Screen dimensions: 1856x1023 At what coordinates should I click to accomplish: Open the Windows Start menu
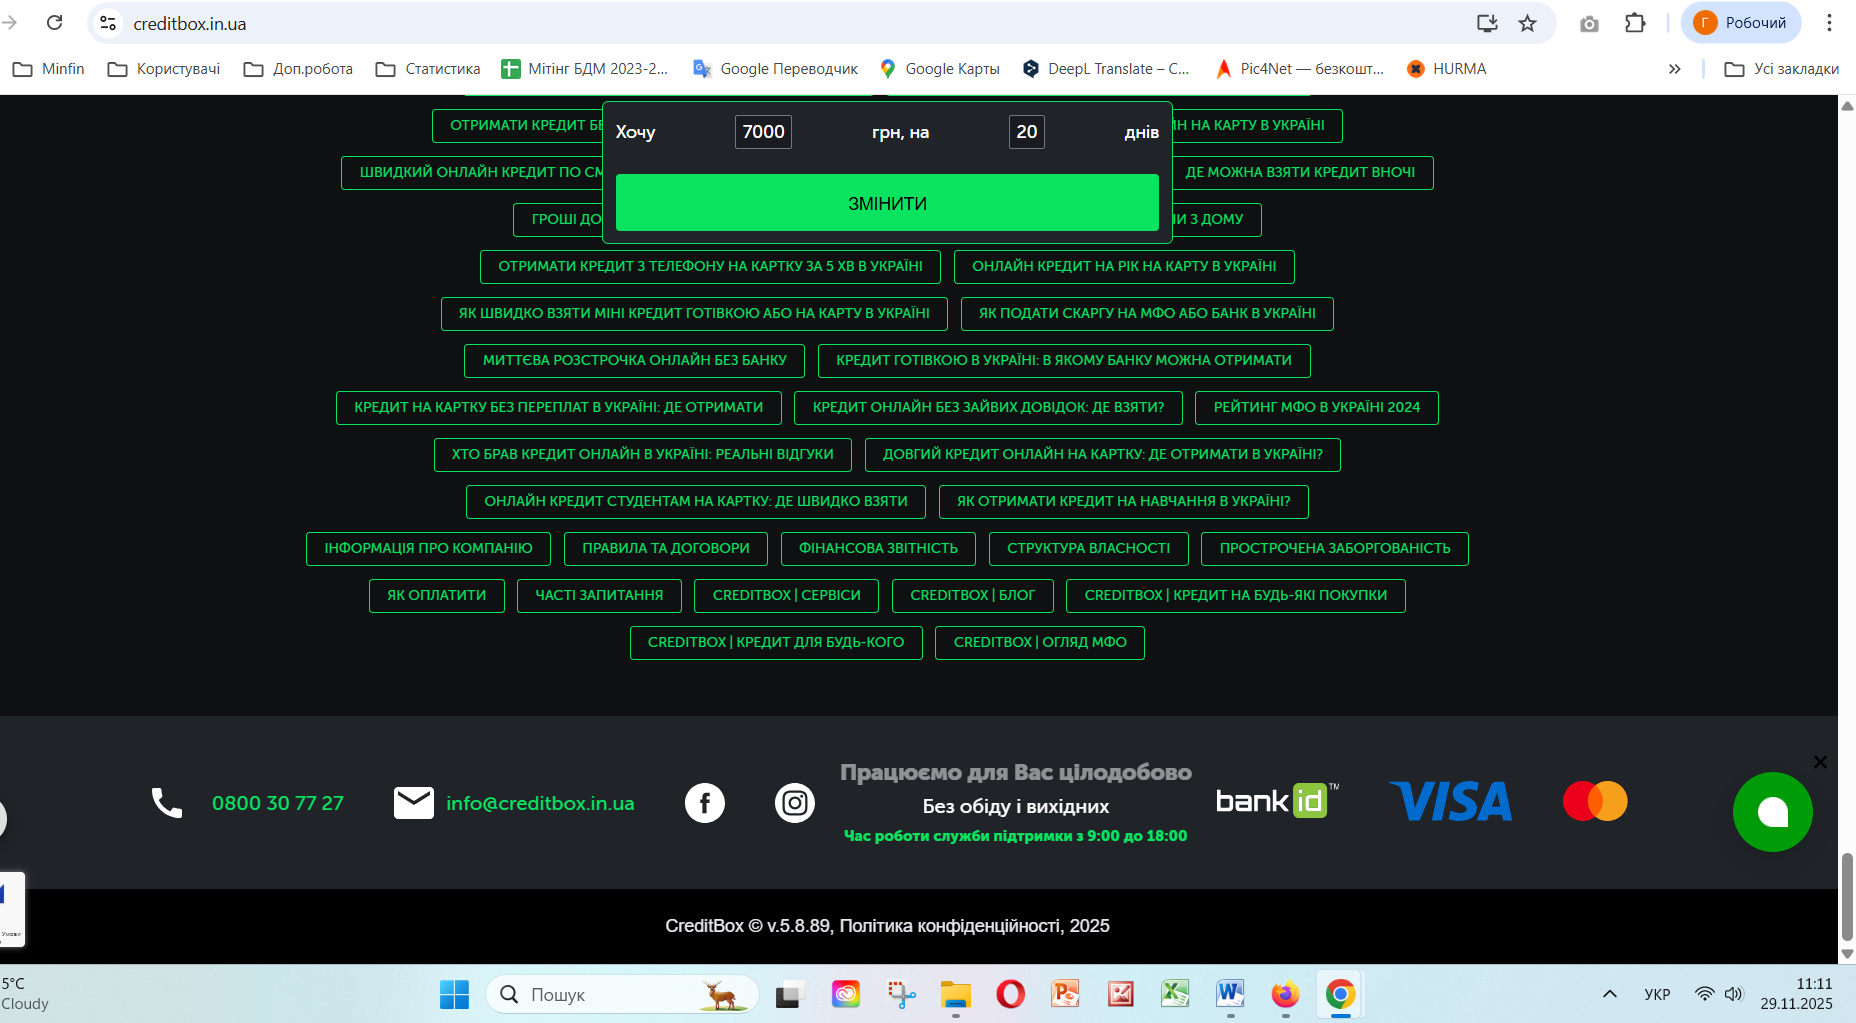(454, 995)
